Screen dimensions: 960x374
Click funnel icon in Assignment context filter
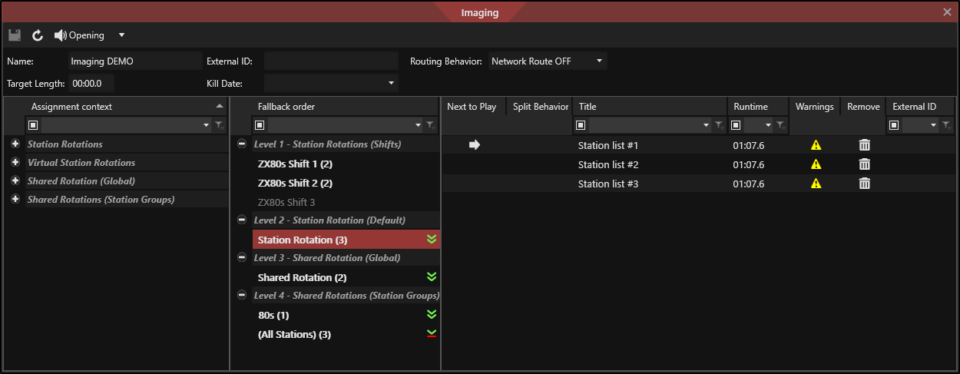(220, 125)
